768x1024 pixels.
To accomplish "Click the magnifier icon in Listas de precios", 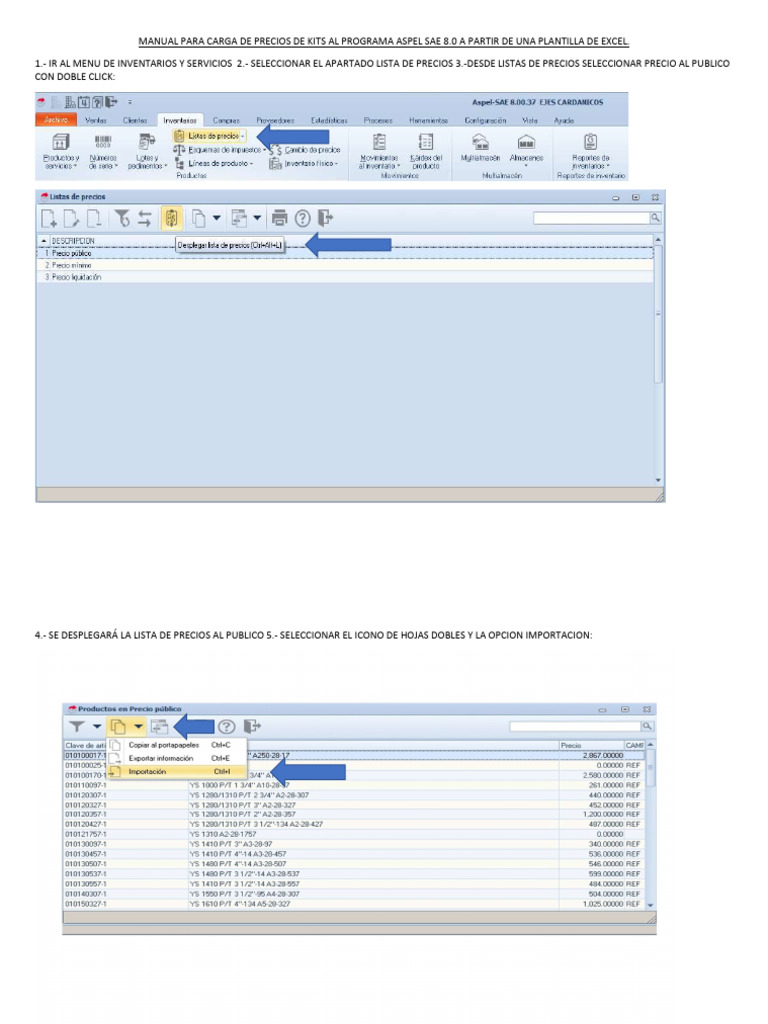I will point(655,218).
